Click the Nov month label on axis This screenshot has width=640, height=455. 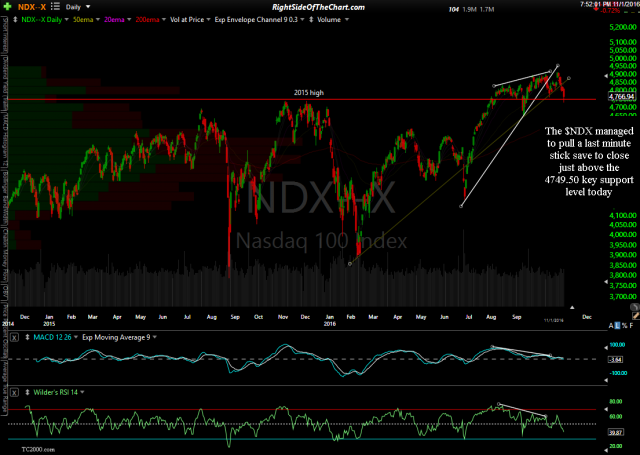[x=283, y=317]
